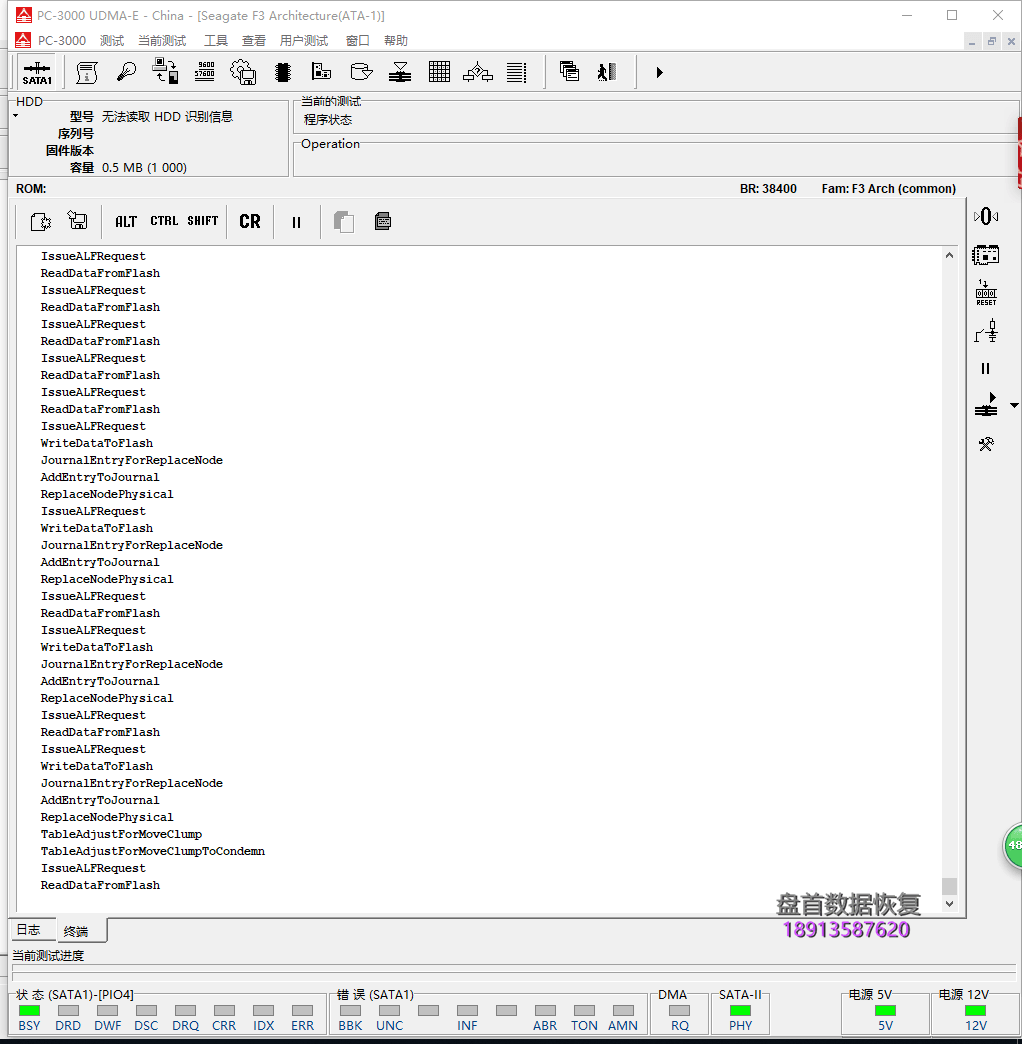Click the head stack play icon in sidebar
The width and height of the screenshot is (1022, 1044).
click(x=986, y=405)
